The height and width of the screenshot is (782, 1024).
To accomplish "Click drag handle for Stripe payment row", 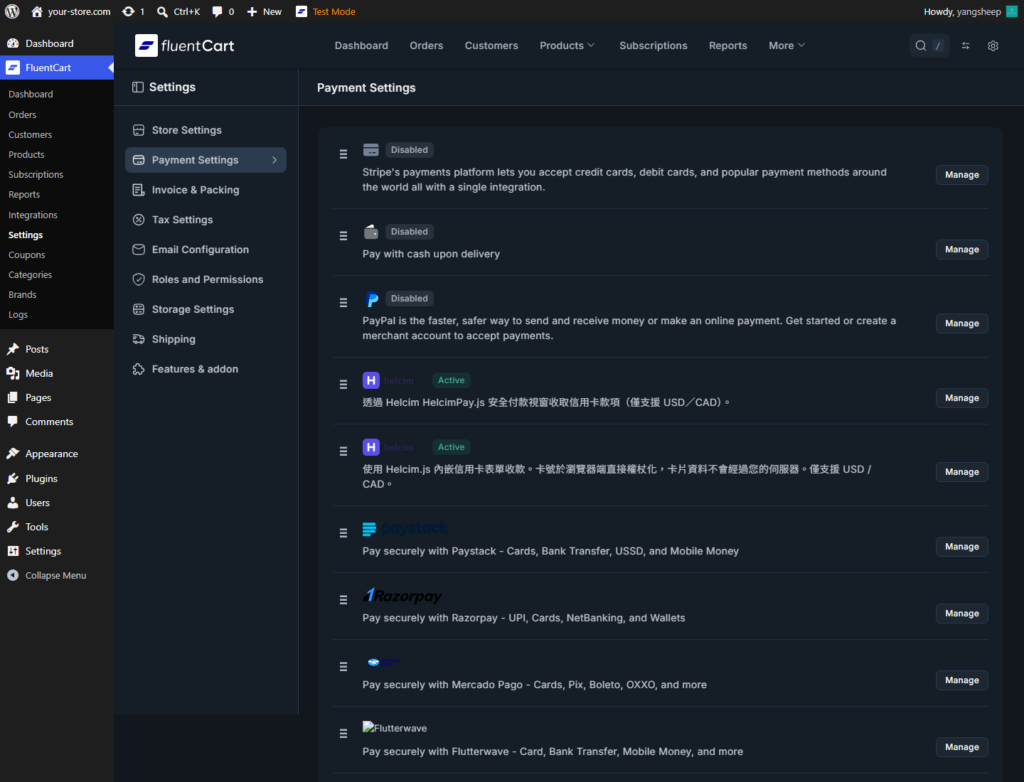I will pos(344,154).
